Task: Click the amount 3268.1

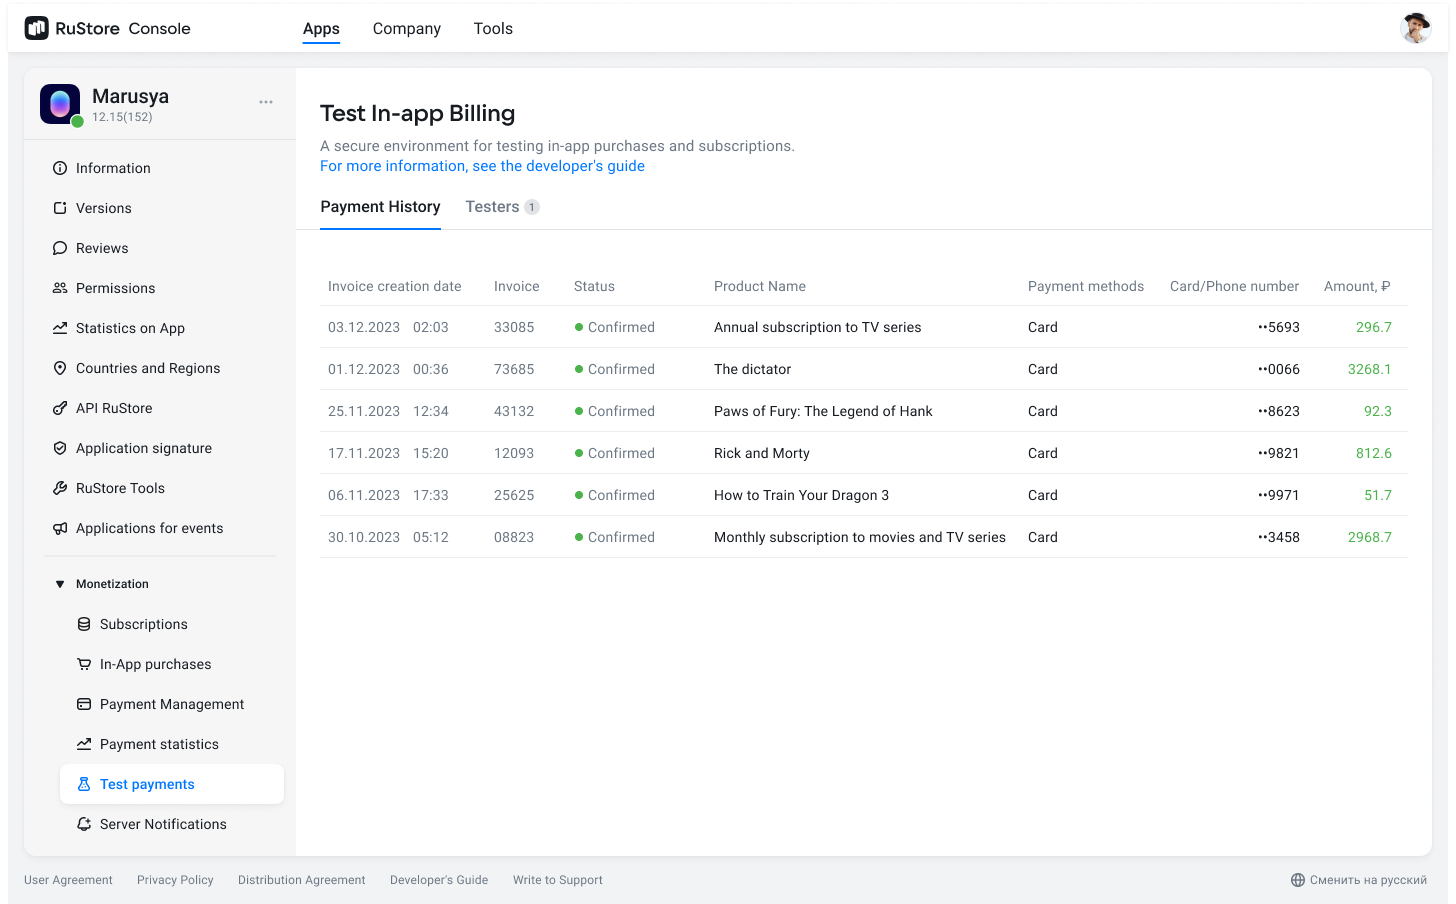Action: pos(1370,369)
